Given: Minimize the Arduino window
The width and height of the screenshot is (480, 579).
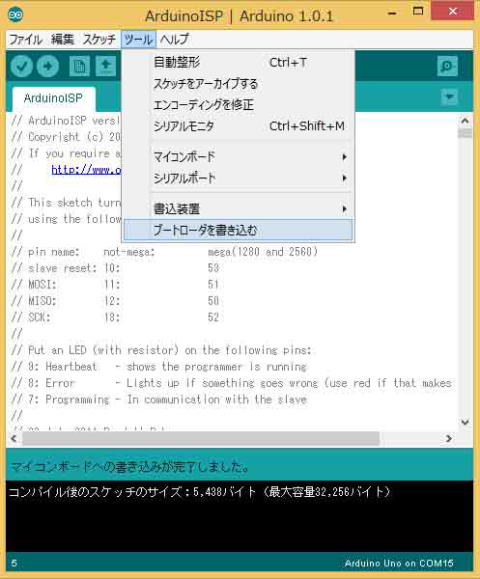Looking at the screenshot, I should pos(392,13).
